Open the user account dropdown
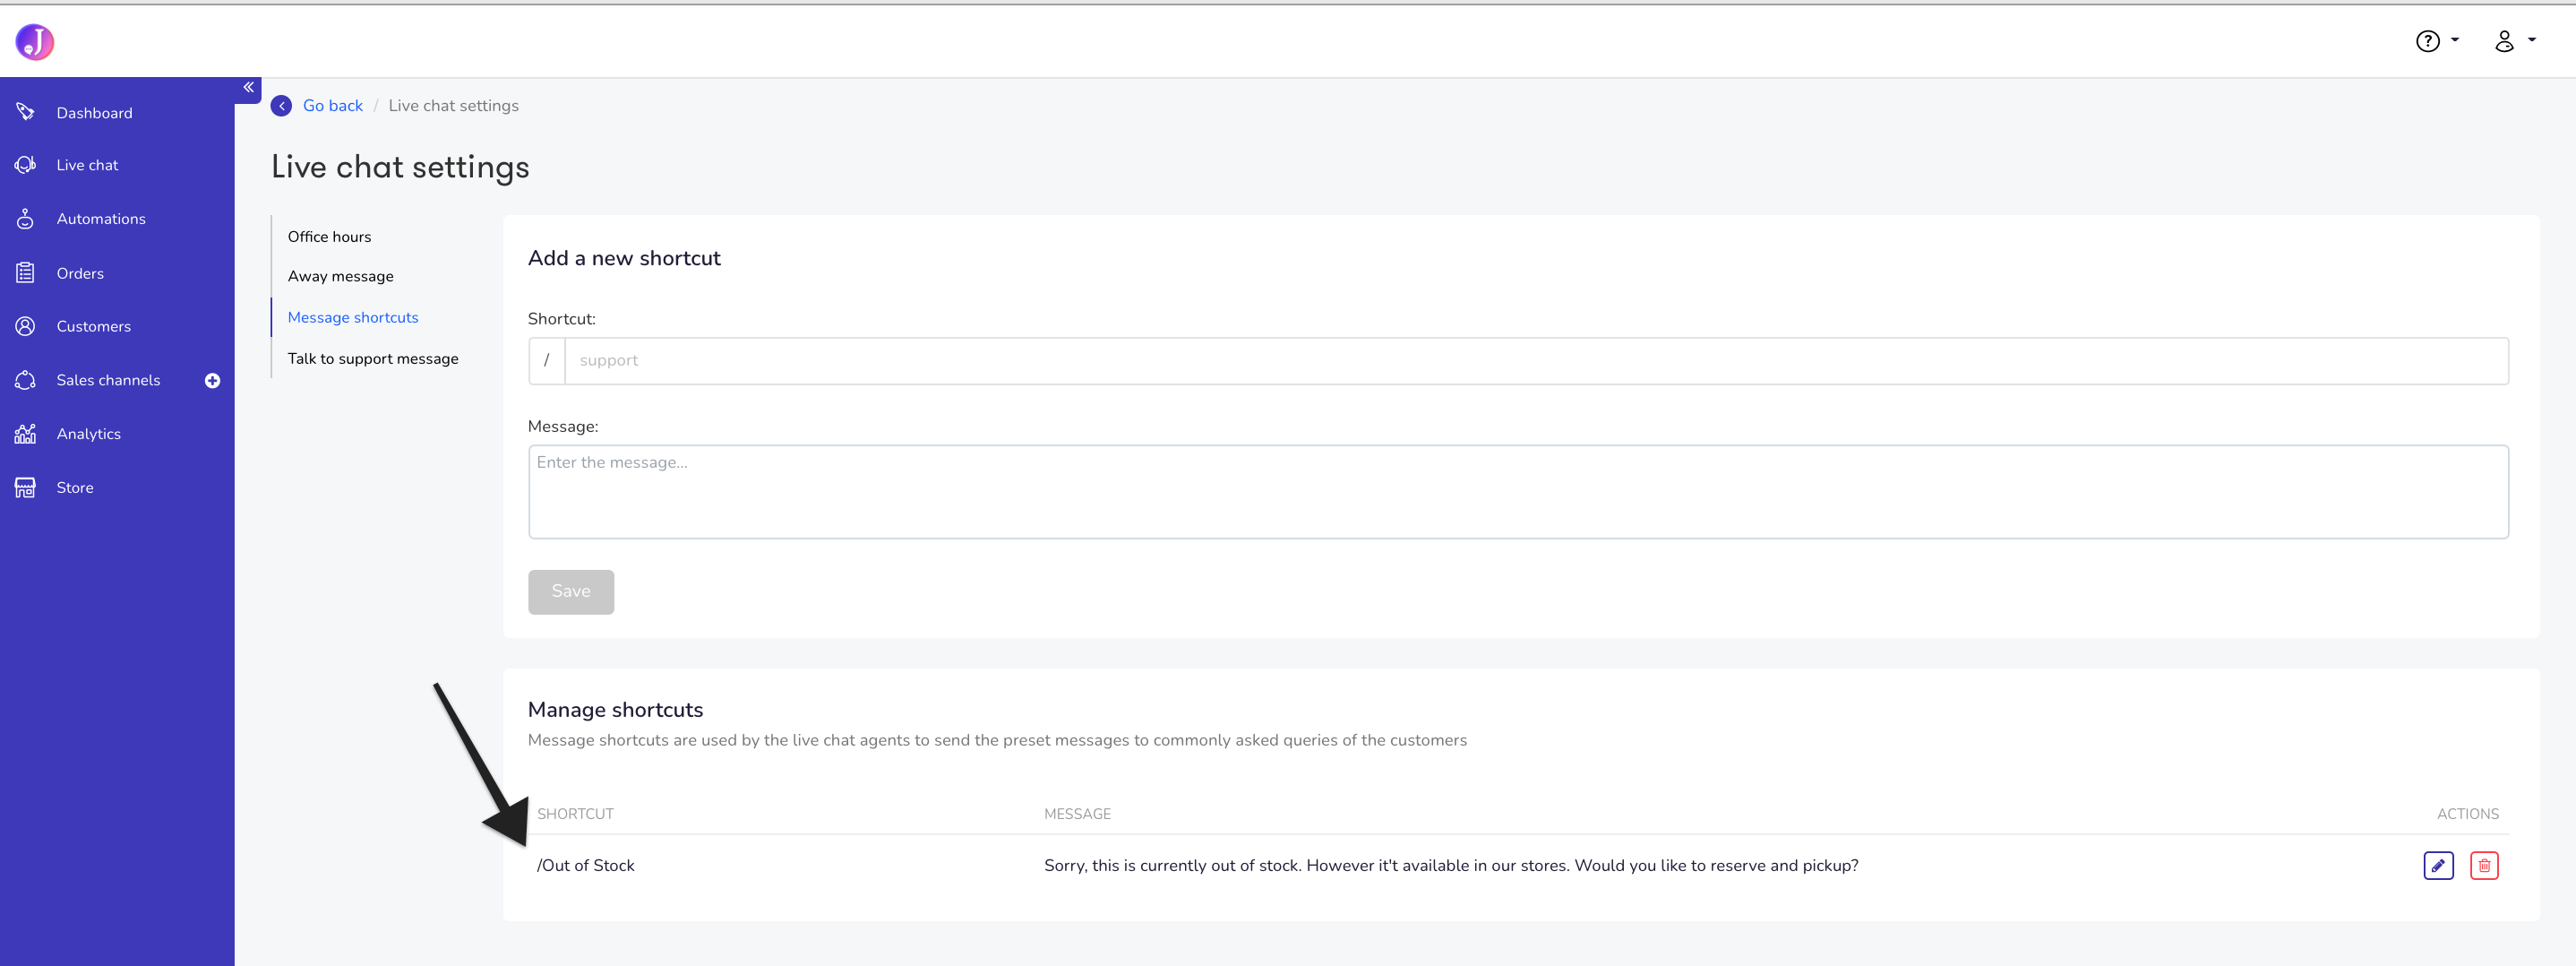This screenshot has height=966, width=2576. point(2514,41)
